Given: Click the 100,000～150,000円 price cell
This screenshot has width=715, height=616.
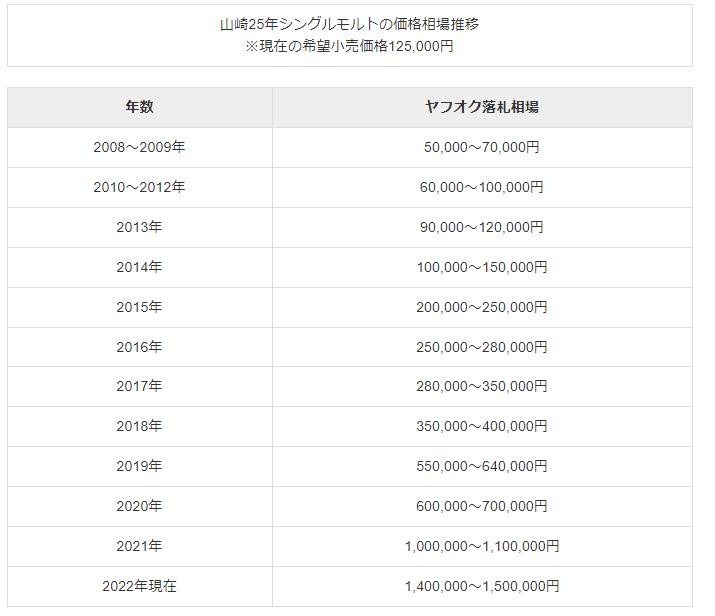Looking at the screenshot, I should (481, 267).
